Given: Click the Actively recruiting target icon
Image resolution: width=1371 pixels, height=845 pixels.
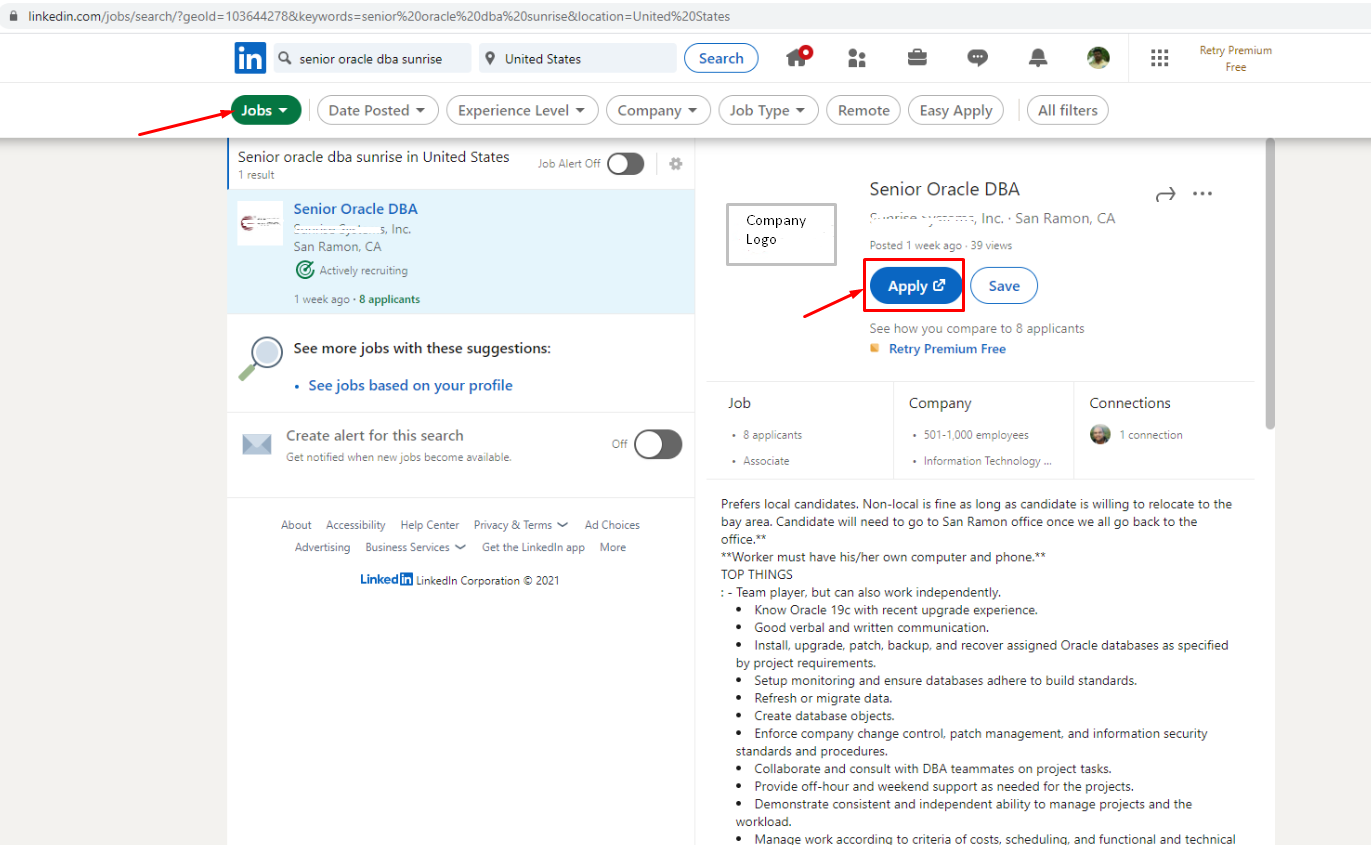Looking at the screenshot, I should [x=305, y=270].
